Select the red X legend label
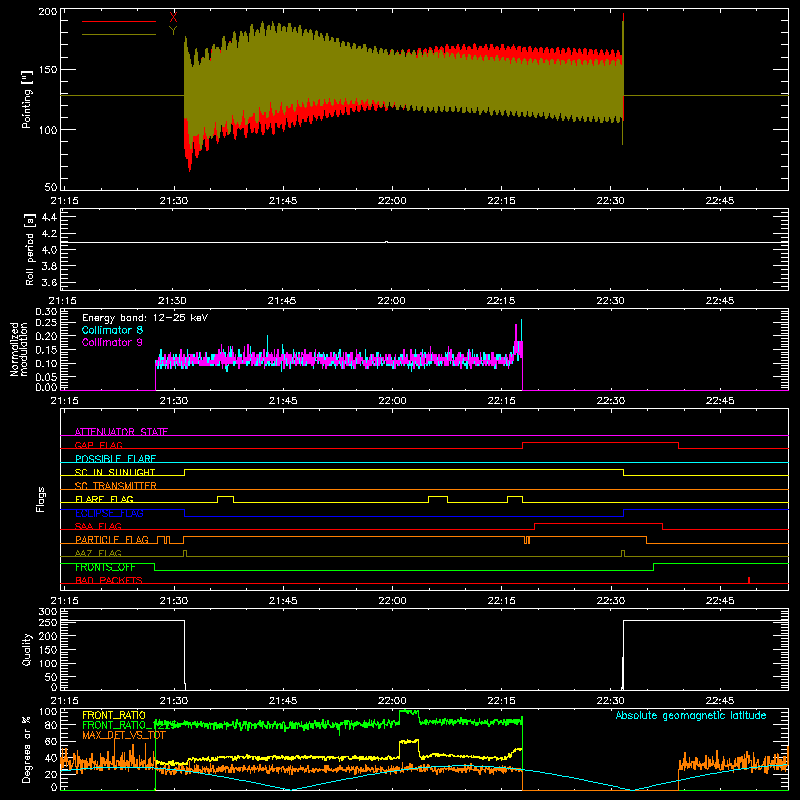The height and width of the screenshot is (800, 800). tap(173, 18)
